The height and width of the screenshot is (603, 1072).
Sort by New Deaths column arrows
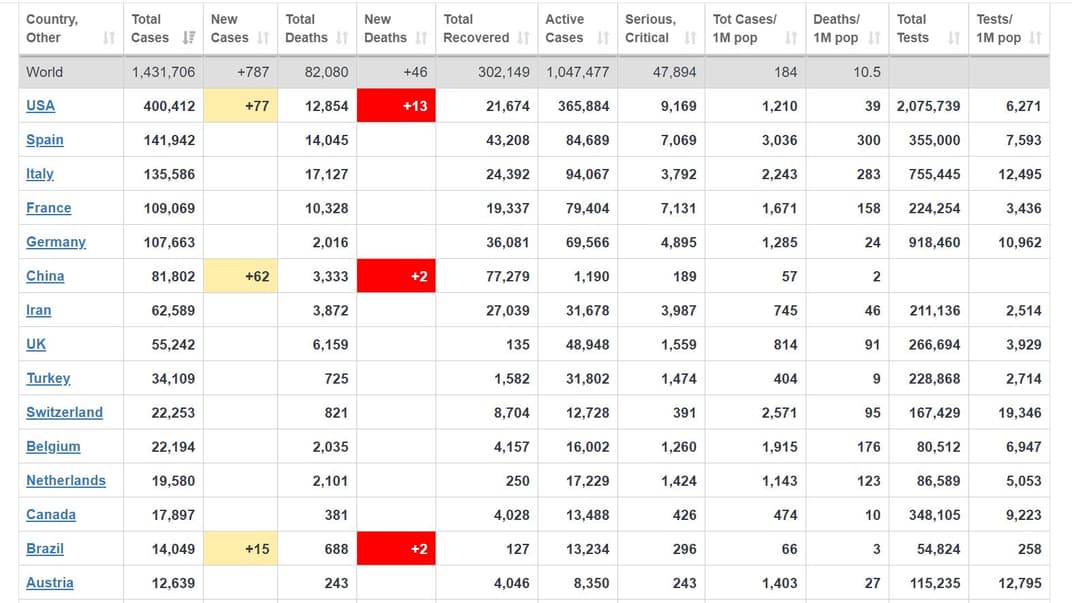(421, 38)
